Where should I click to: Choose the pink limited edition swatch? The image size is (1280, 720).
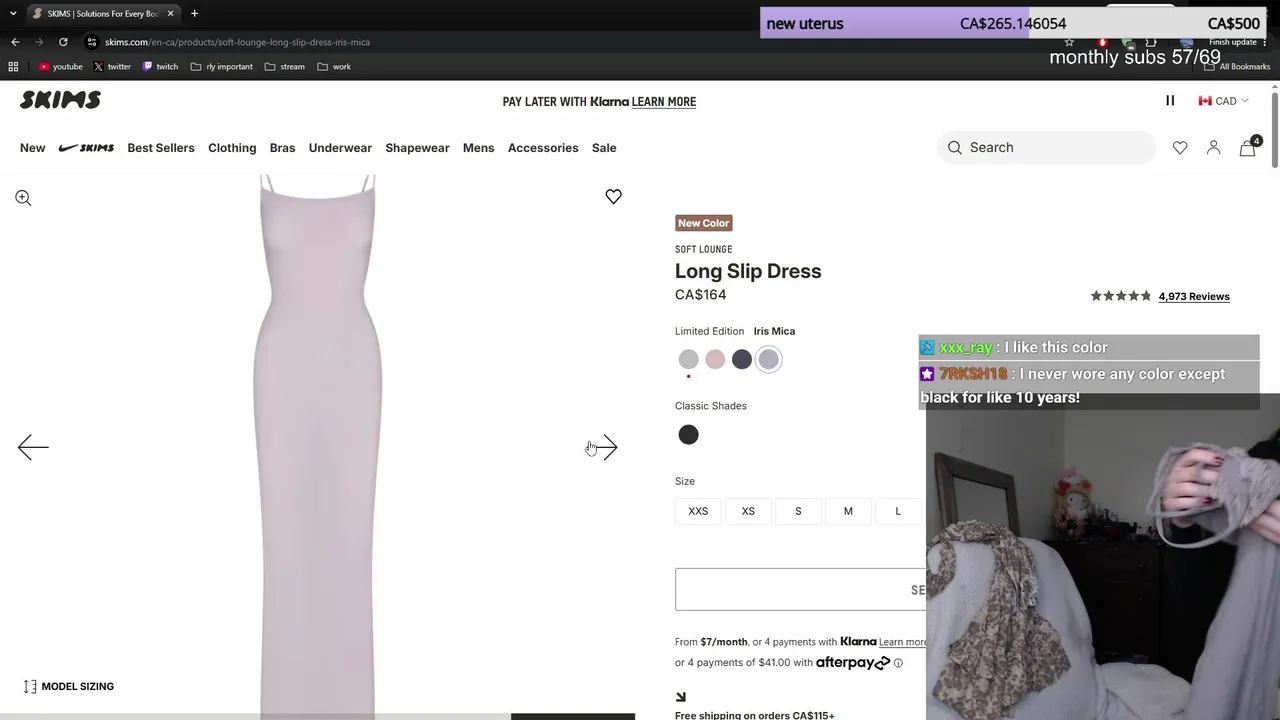(715, 360)
